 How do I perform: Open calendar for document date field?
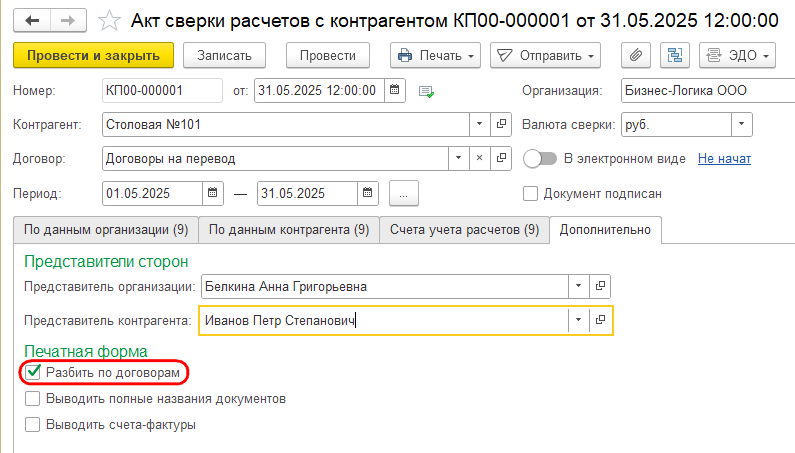click(x=394, y=90)
